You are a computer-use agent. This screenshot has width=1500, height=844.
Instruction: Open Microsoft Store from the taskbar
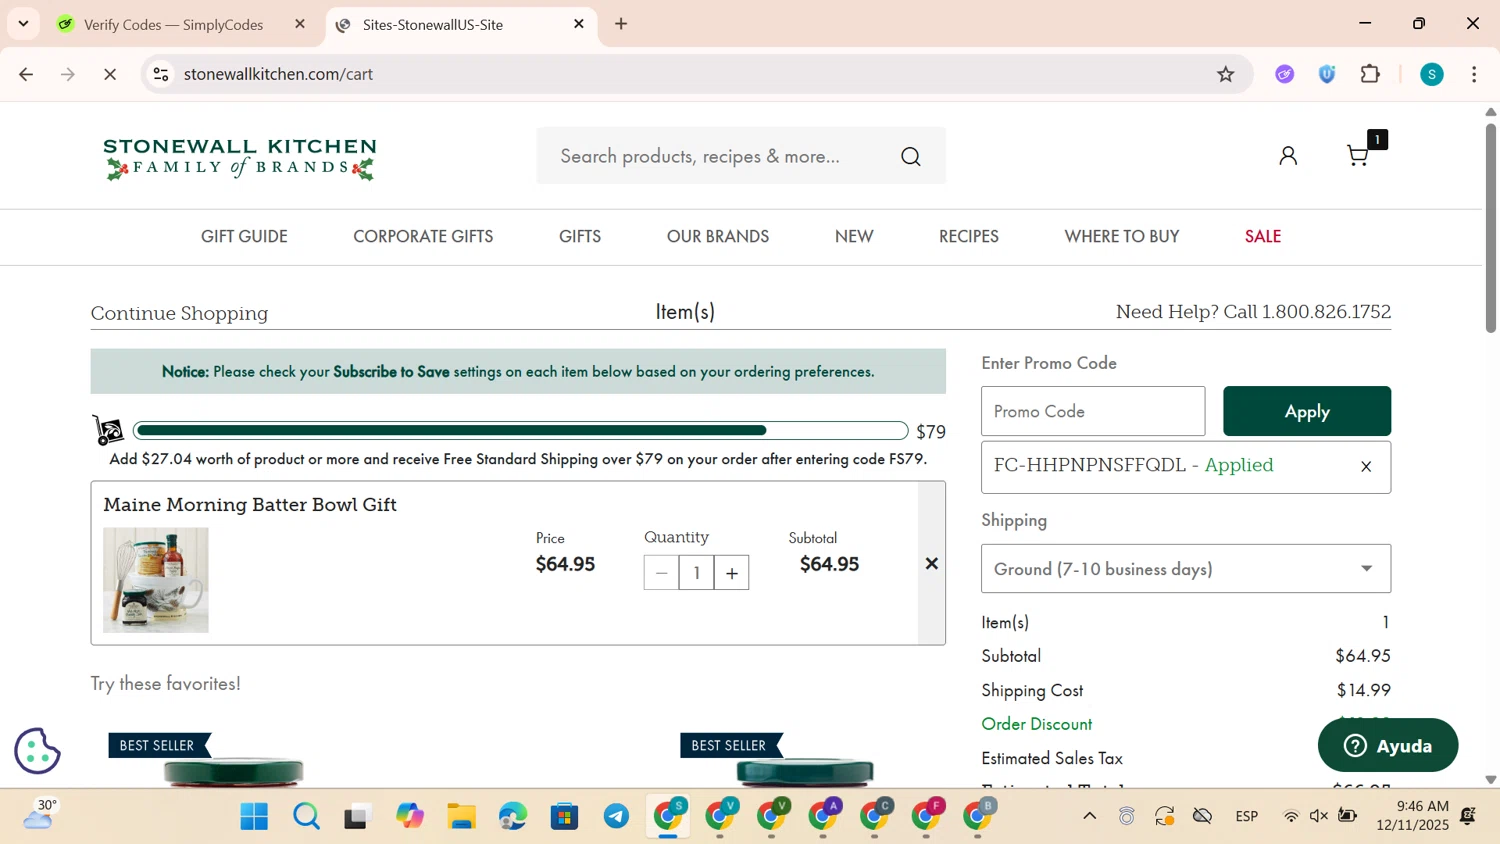[565, 817]
